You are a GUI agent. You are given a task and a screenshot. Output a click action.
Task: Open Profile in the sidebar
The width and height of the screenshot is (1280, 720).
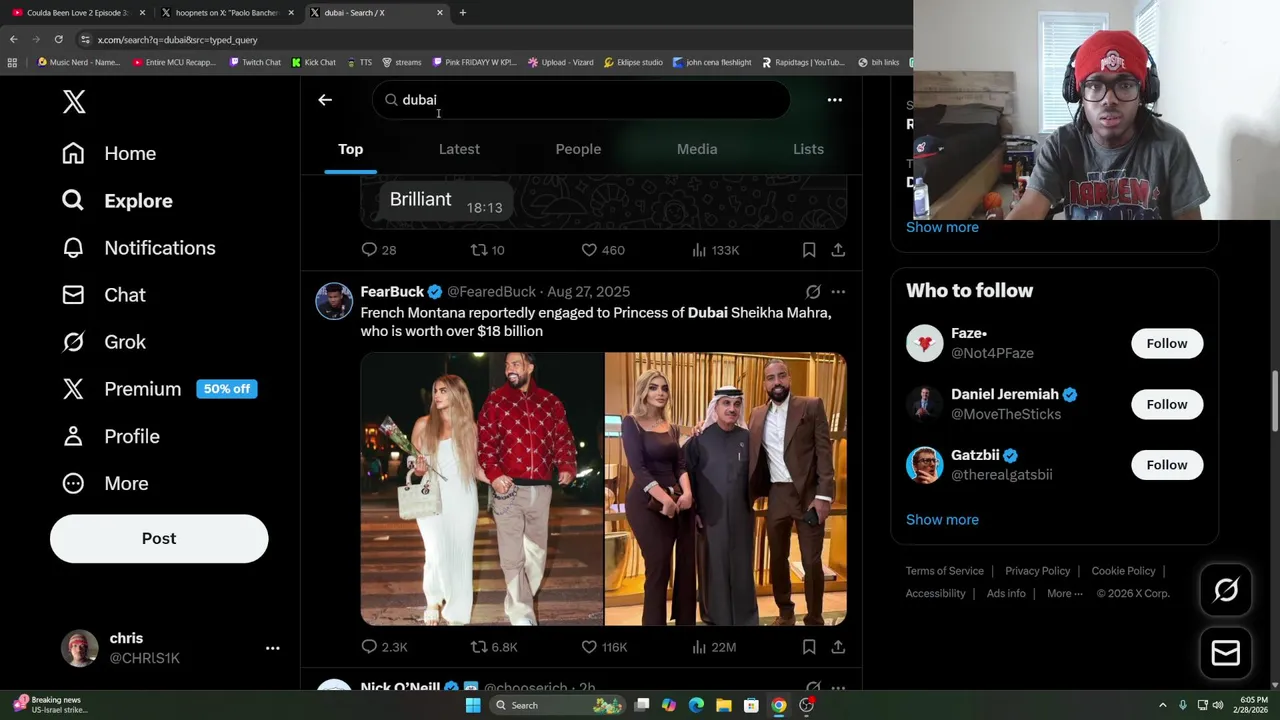110,436
